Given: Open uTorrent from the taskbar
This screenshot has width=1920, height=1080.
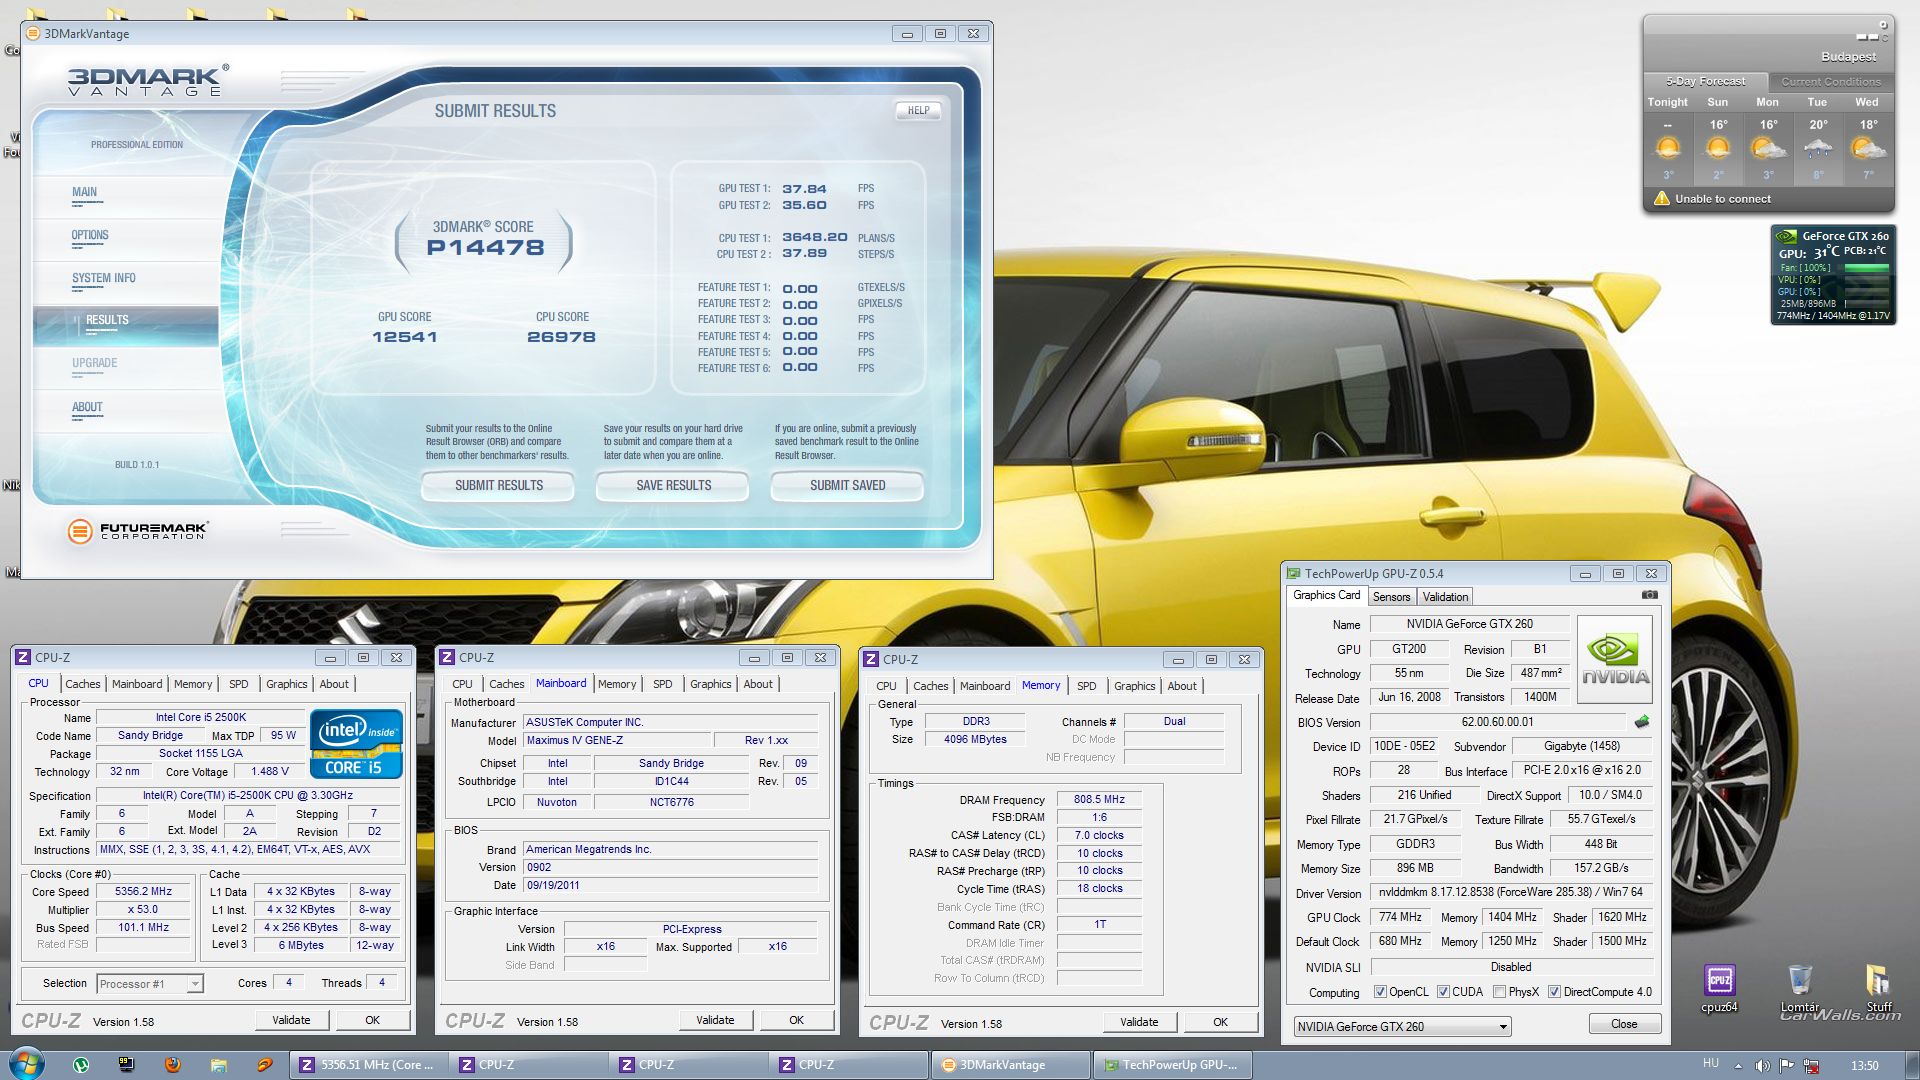Looking at the screenshot, I should coord(81,1065).
